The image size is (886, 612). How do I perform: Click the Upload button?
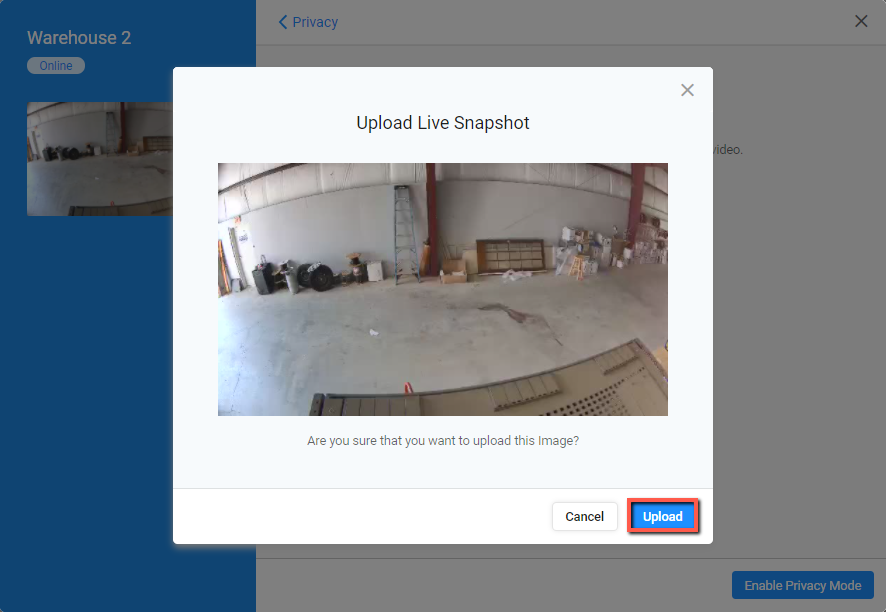pyautogui.click(x=662, y=516)
